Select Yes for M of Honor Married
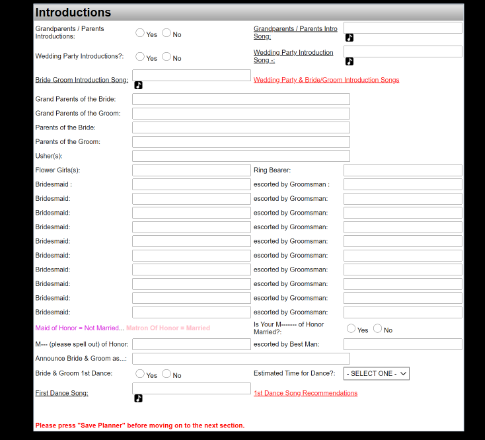 coord(351,328)
